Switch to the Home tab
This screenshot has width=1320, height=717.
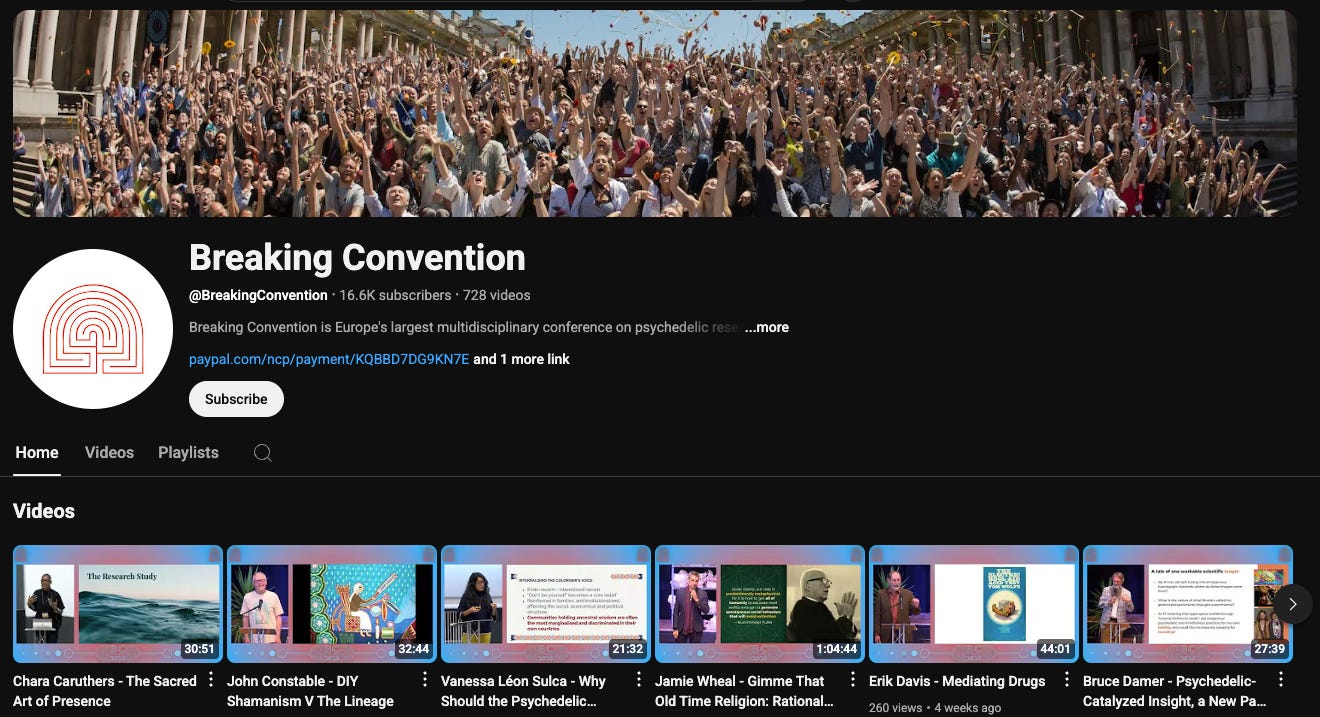coord(37,452)
